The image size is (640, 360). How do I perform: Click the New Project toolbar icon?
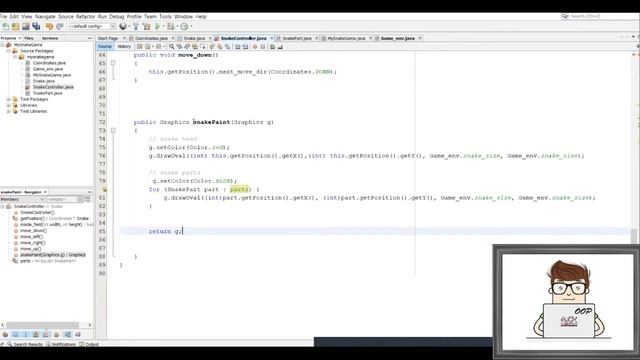pos(16,27)
